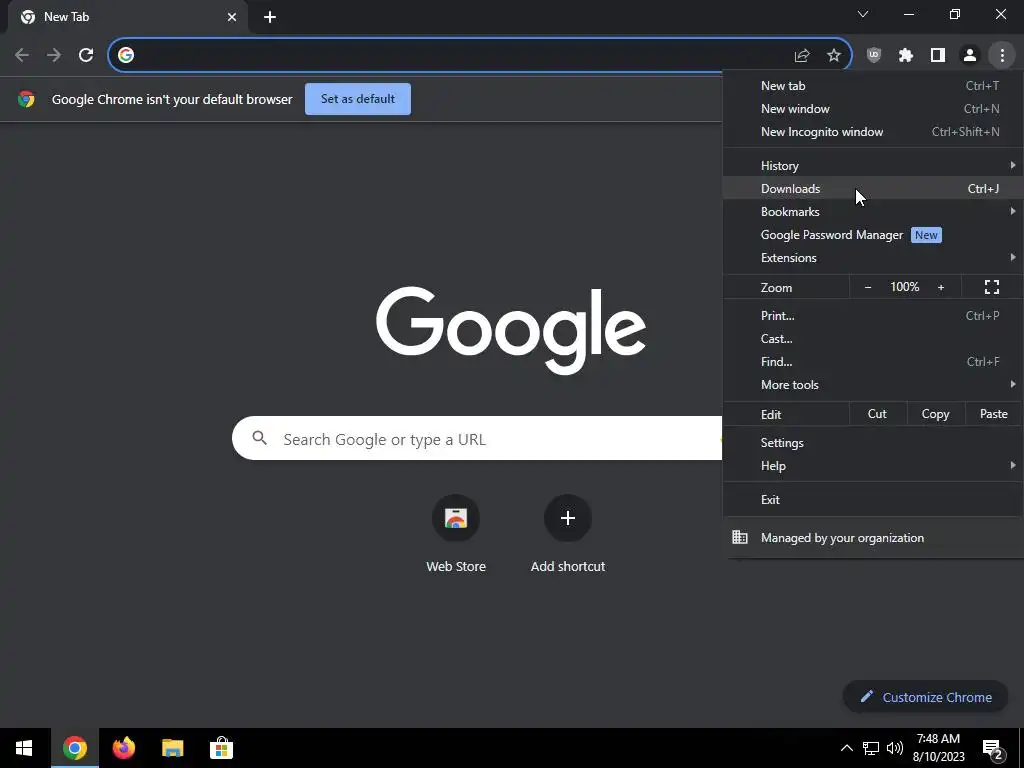Select Print... from the menu
1024x768 pixels.
pyautogui.click(x=873, y=315)
